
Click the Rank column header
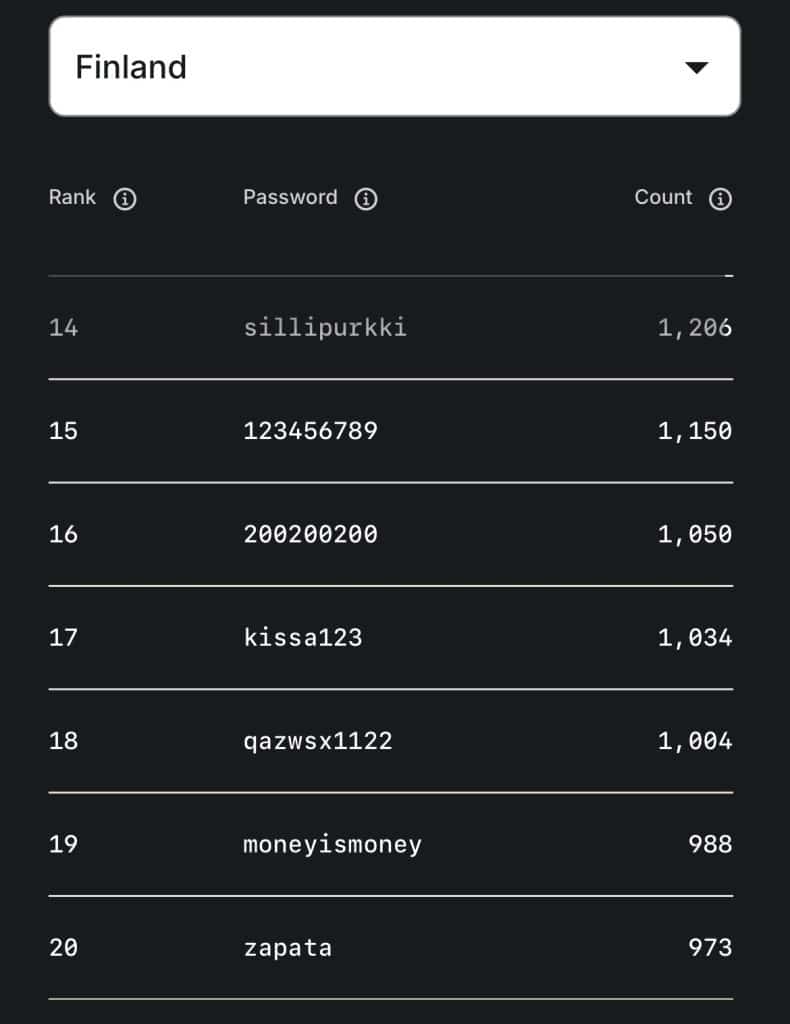72,197
